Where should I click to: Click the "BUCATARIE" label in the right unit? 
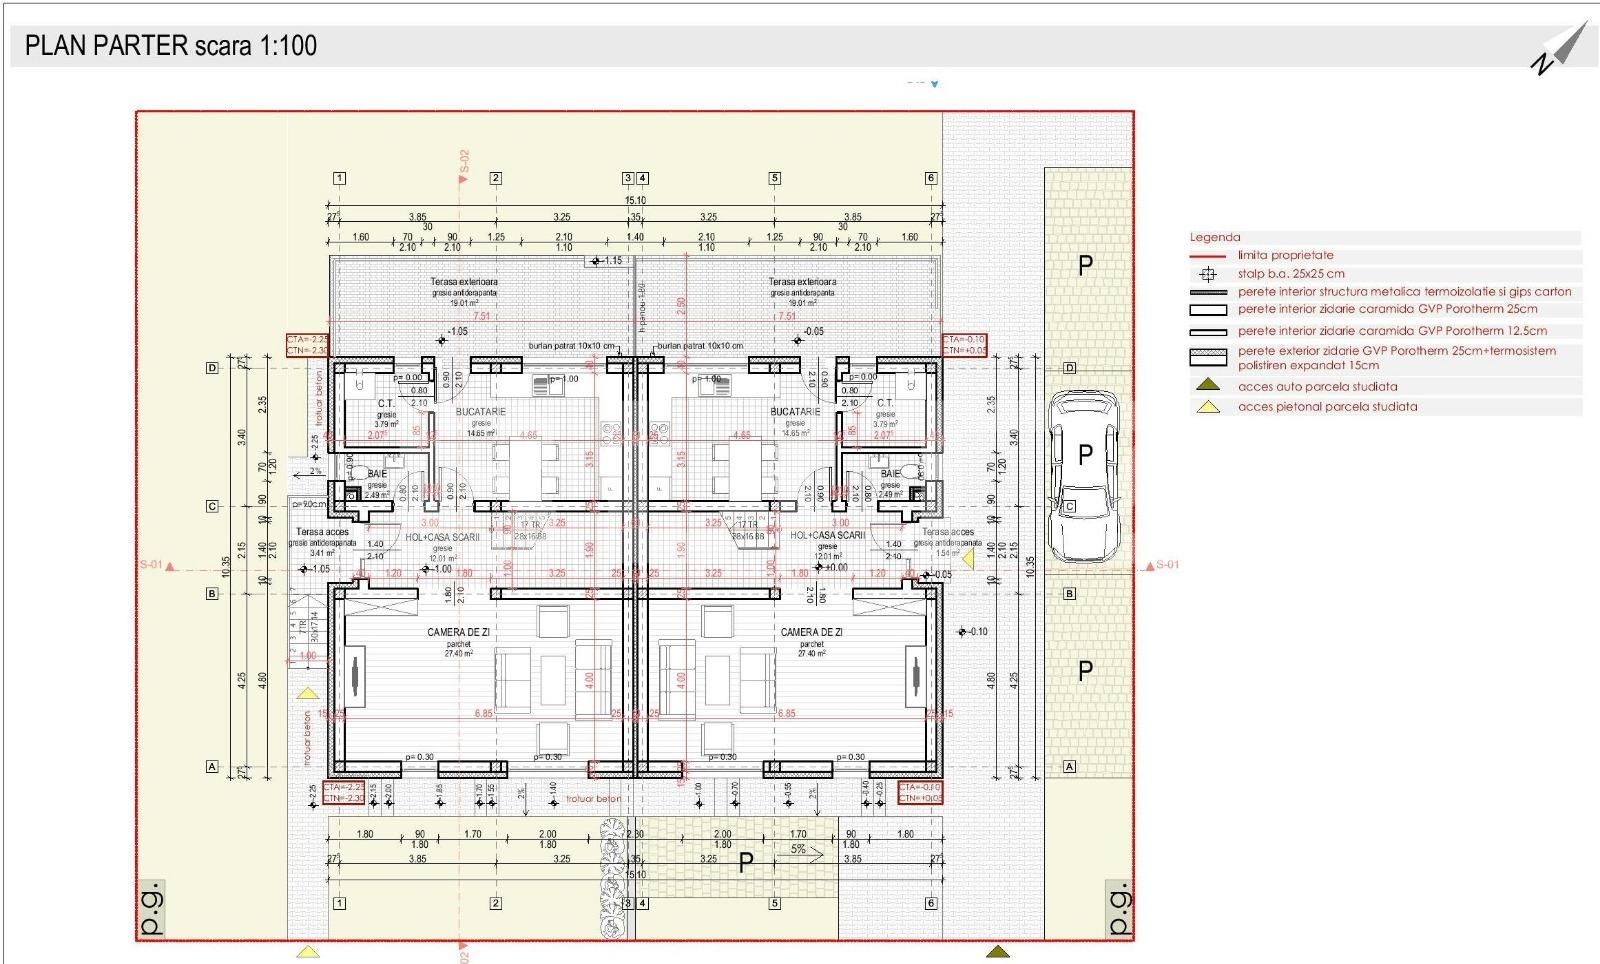point(795,412)
